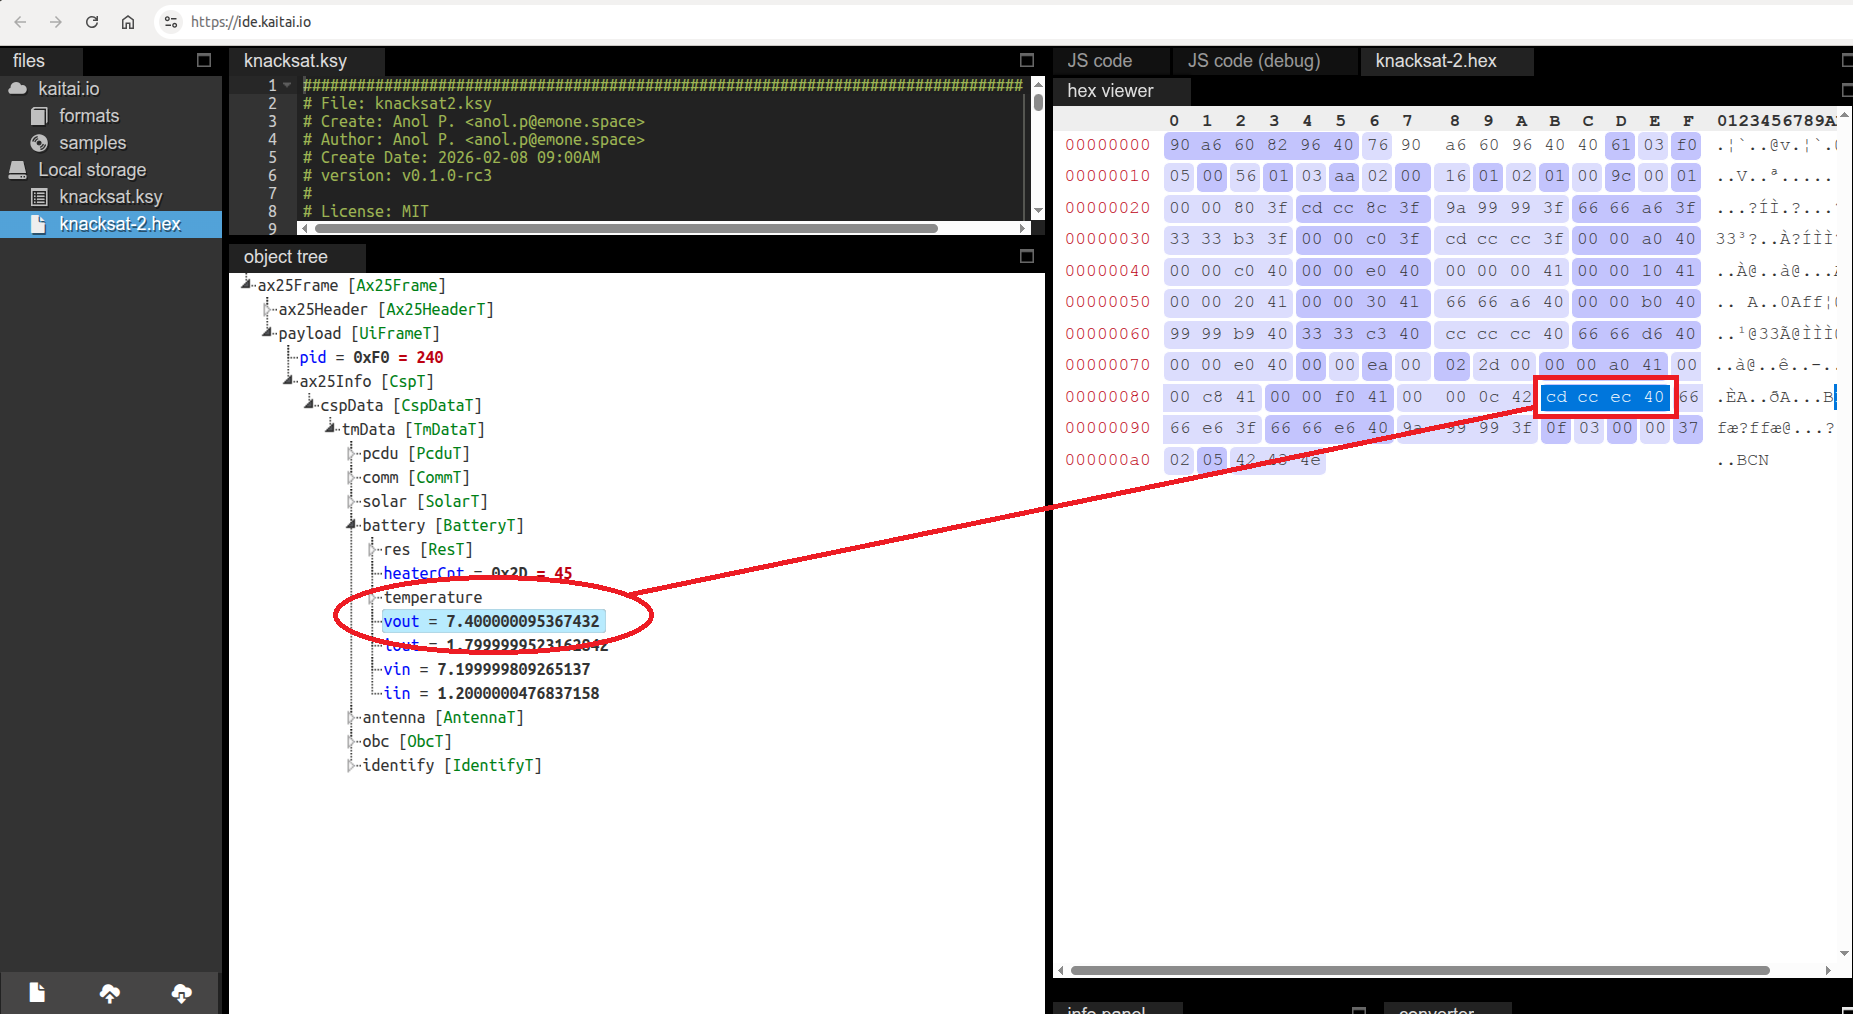
Task: Maximize the knacksat.ksy editor panel
Action: (1026, 61)
